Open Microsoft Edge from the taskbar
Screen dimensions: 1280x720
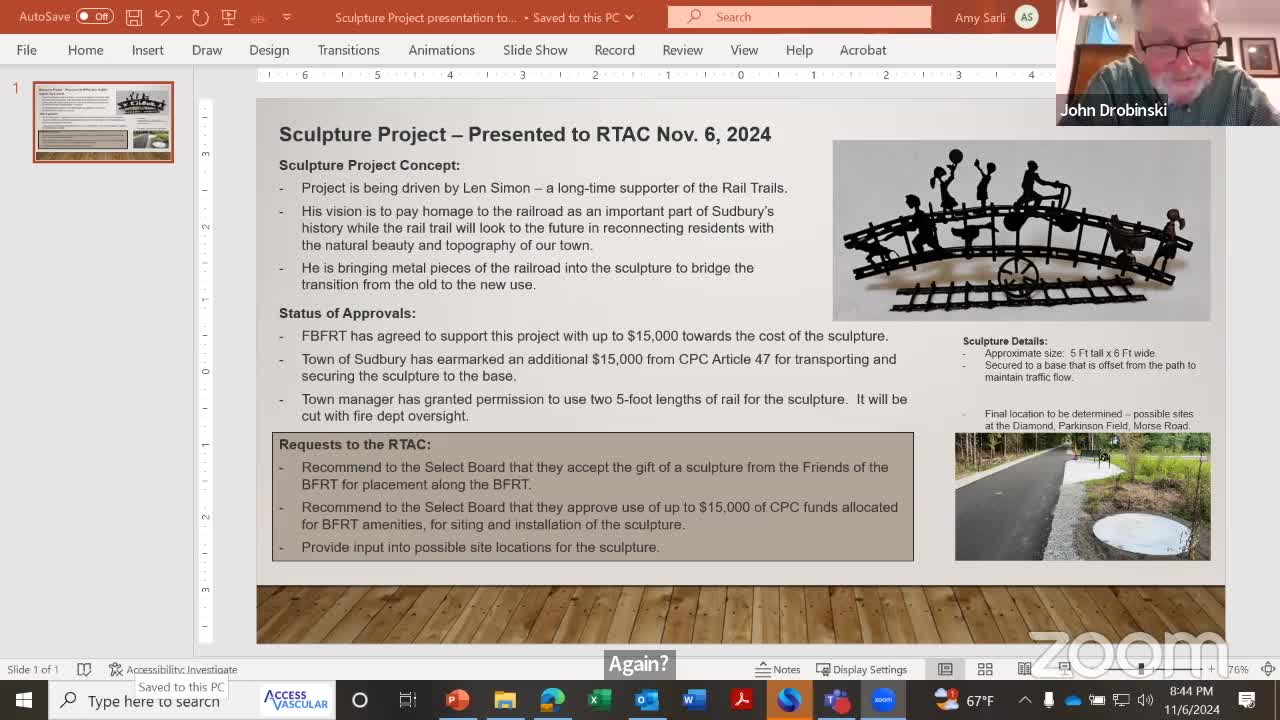[553, 700]
